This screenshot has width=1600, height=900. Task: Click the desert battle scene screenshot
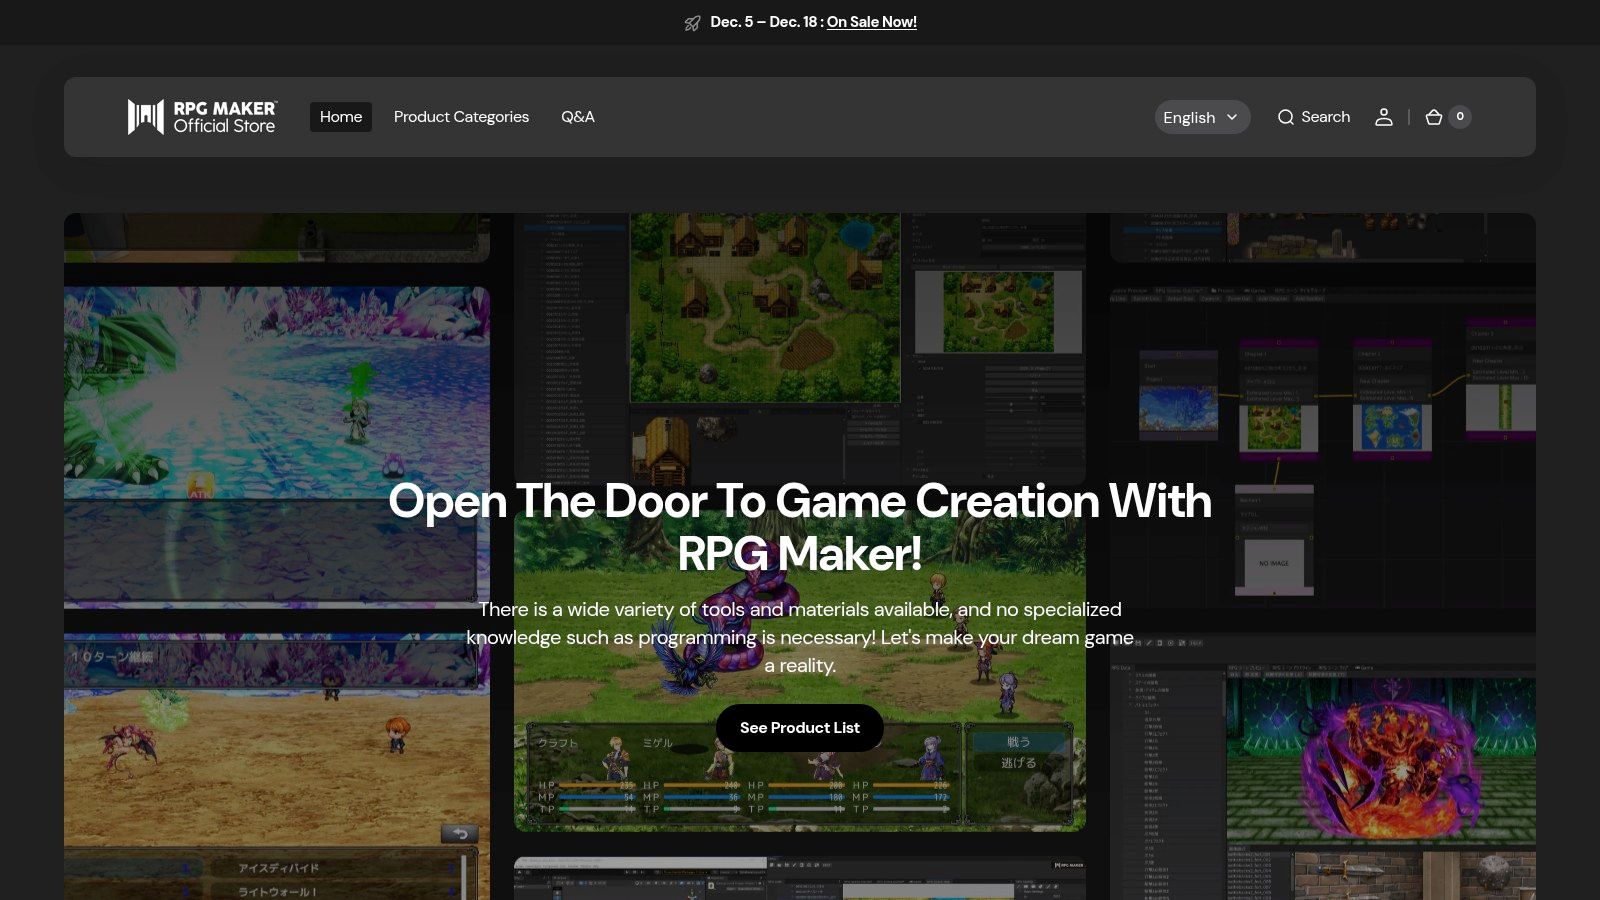click(x=277, y=766)
